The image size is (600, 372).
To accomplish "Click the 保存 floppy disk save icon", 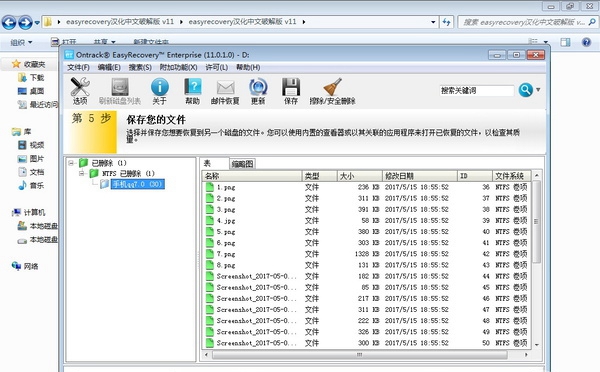I will 291,91.
